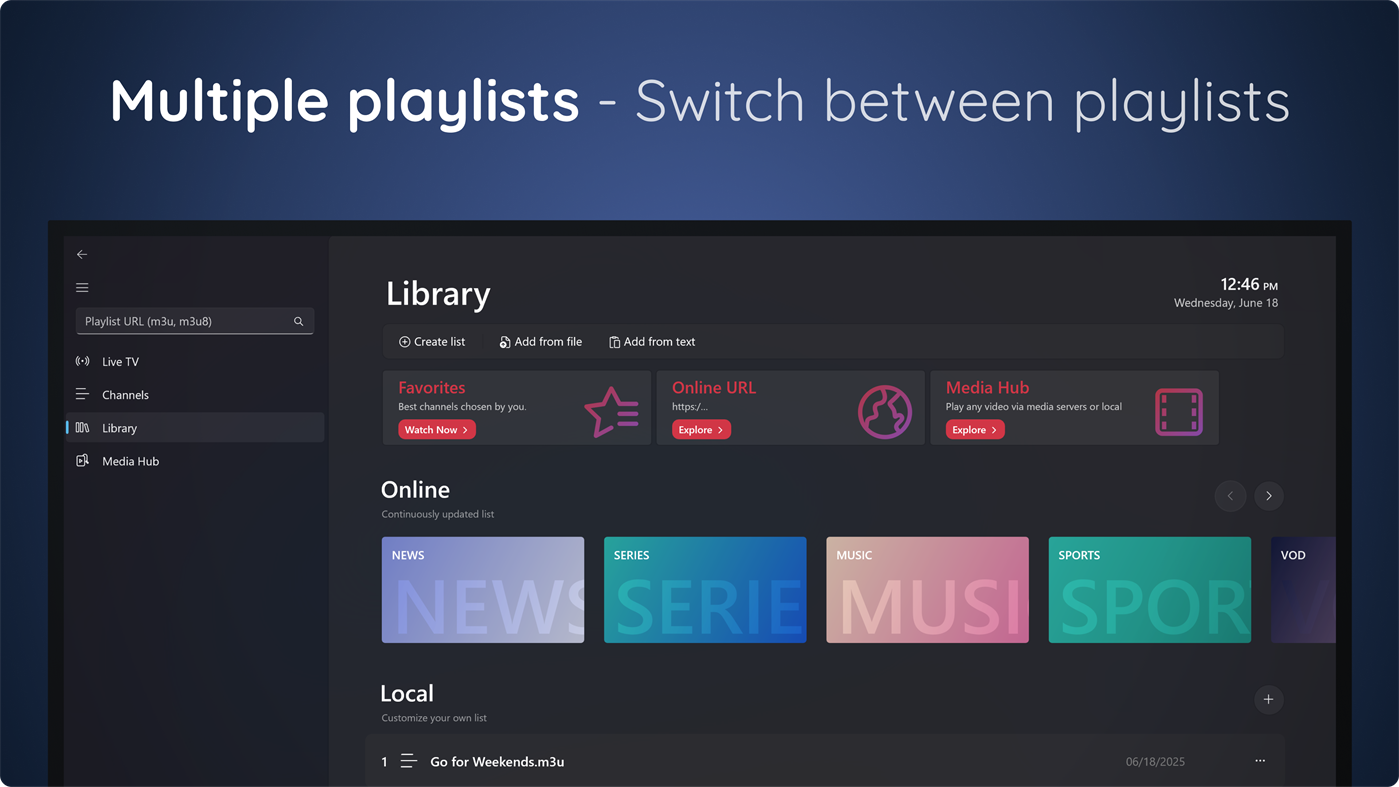Click the back arrow at the top left

coord(82,254)
